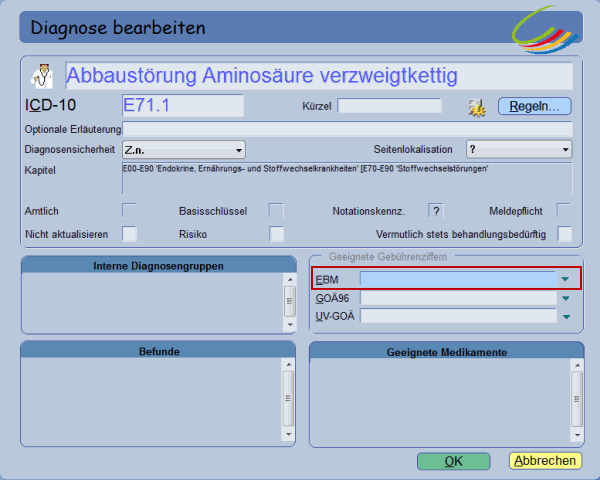The image size is (600, 480).
Task: Enable Nicht aktualisieren checkbox
Action: tap(129, 234)
